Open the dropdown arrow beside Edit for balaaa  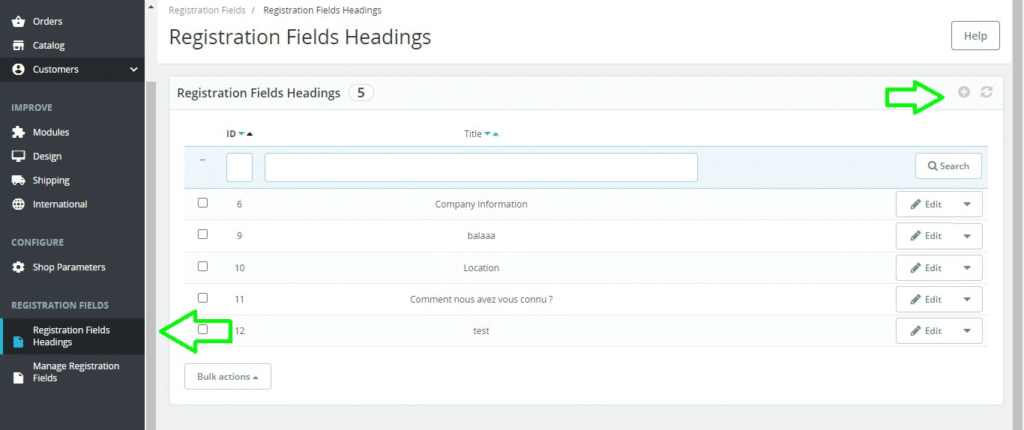(967, 236)
